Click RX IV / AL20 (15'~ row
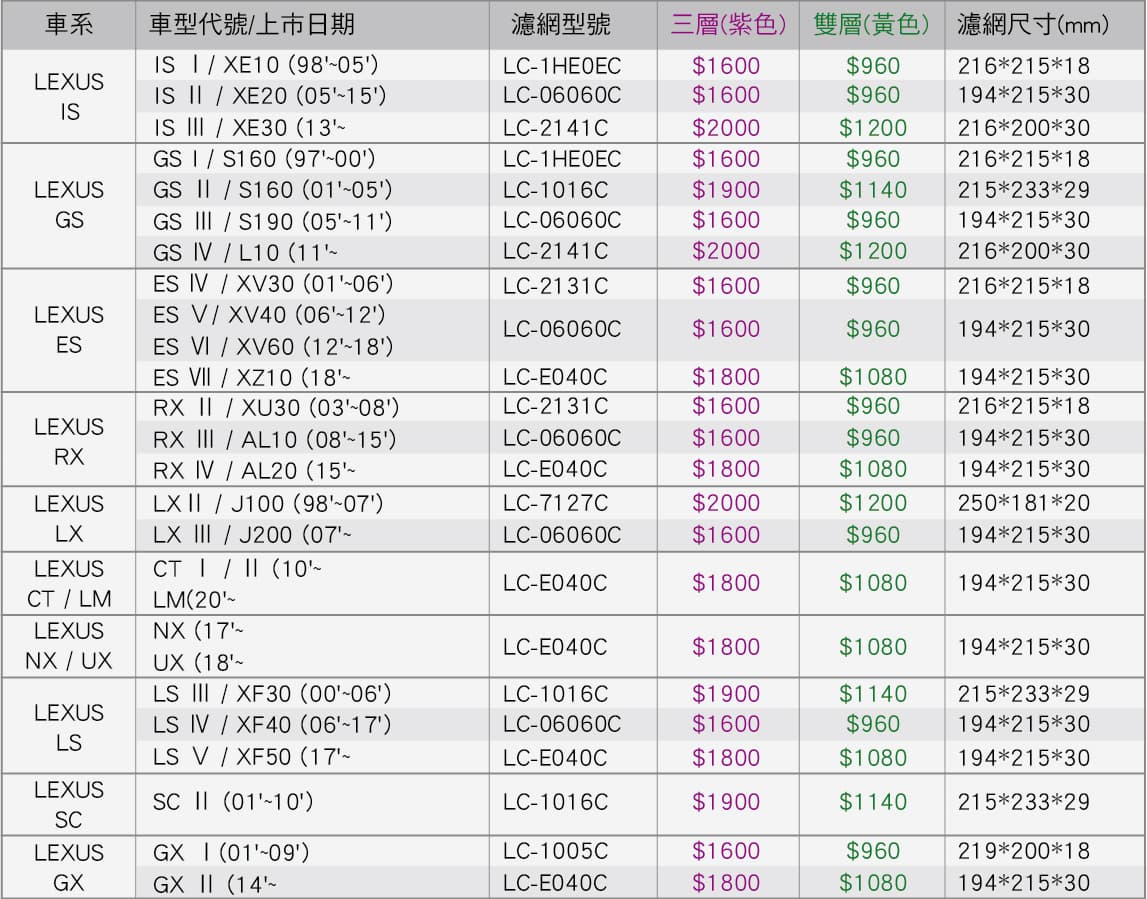Image resolution: width=1147 pixels, height=899 pixels. point(640,469)
